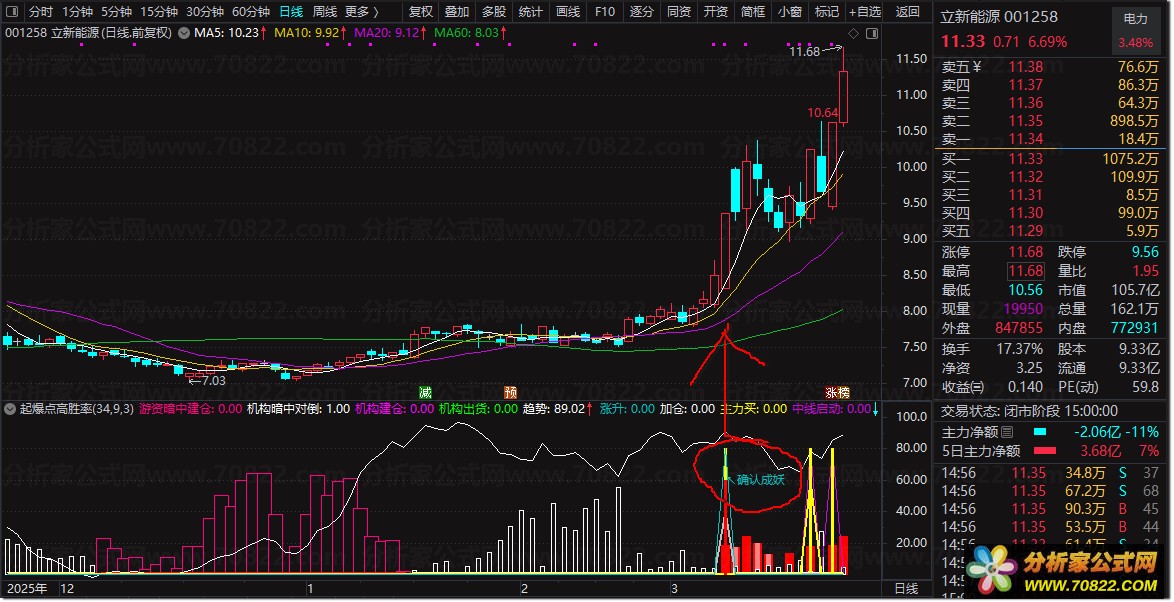Click the 涨停 11.68 limit-up price
This screenshot has height=602, width=1174.
point(1025,252)
